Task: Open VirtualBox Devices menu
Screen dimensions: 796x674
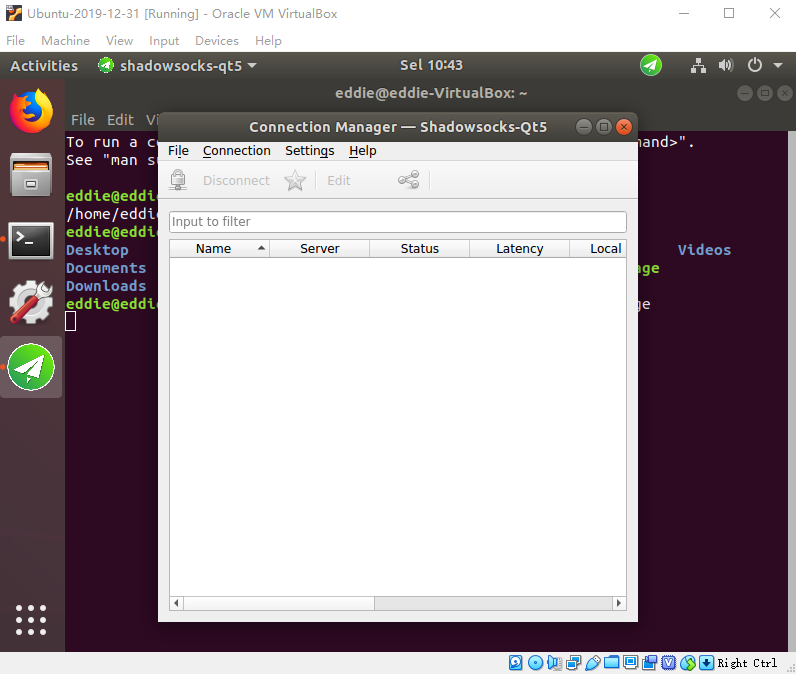Action: (217, 41)
